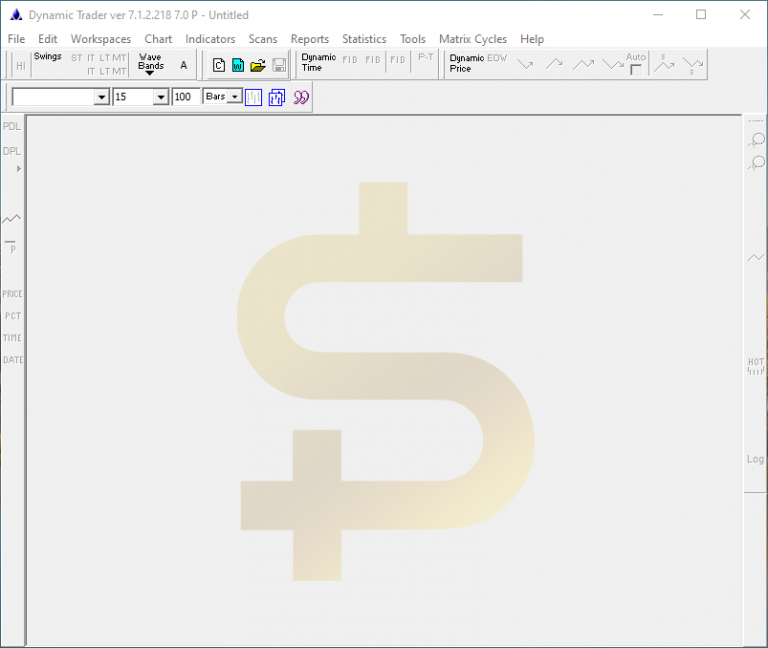Click the purple double-swirl icon

click(300, 97)
